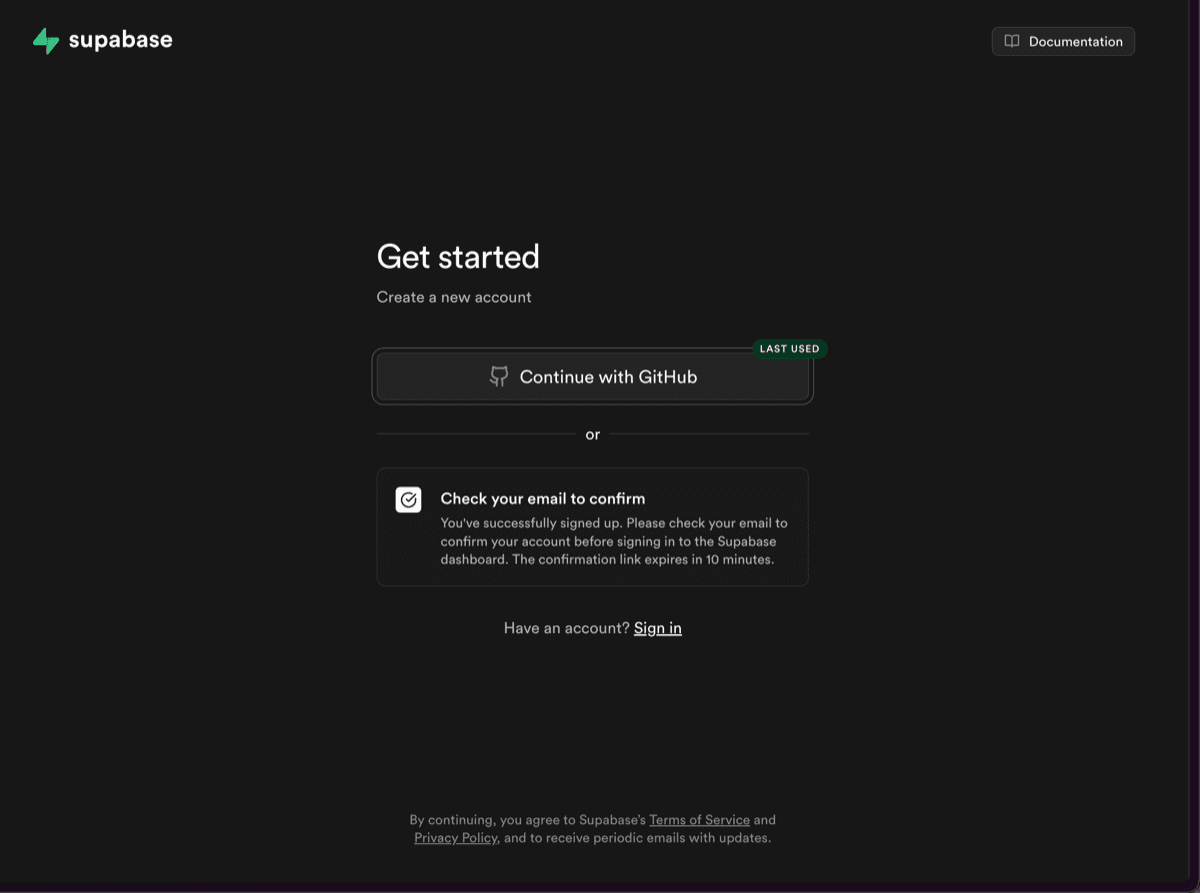The image size is (1200, 893).
Task: Click the 'Create a new account' subtitle
Action: coord(454,297)
